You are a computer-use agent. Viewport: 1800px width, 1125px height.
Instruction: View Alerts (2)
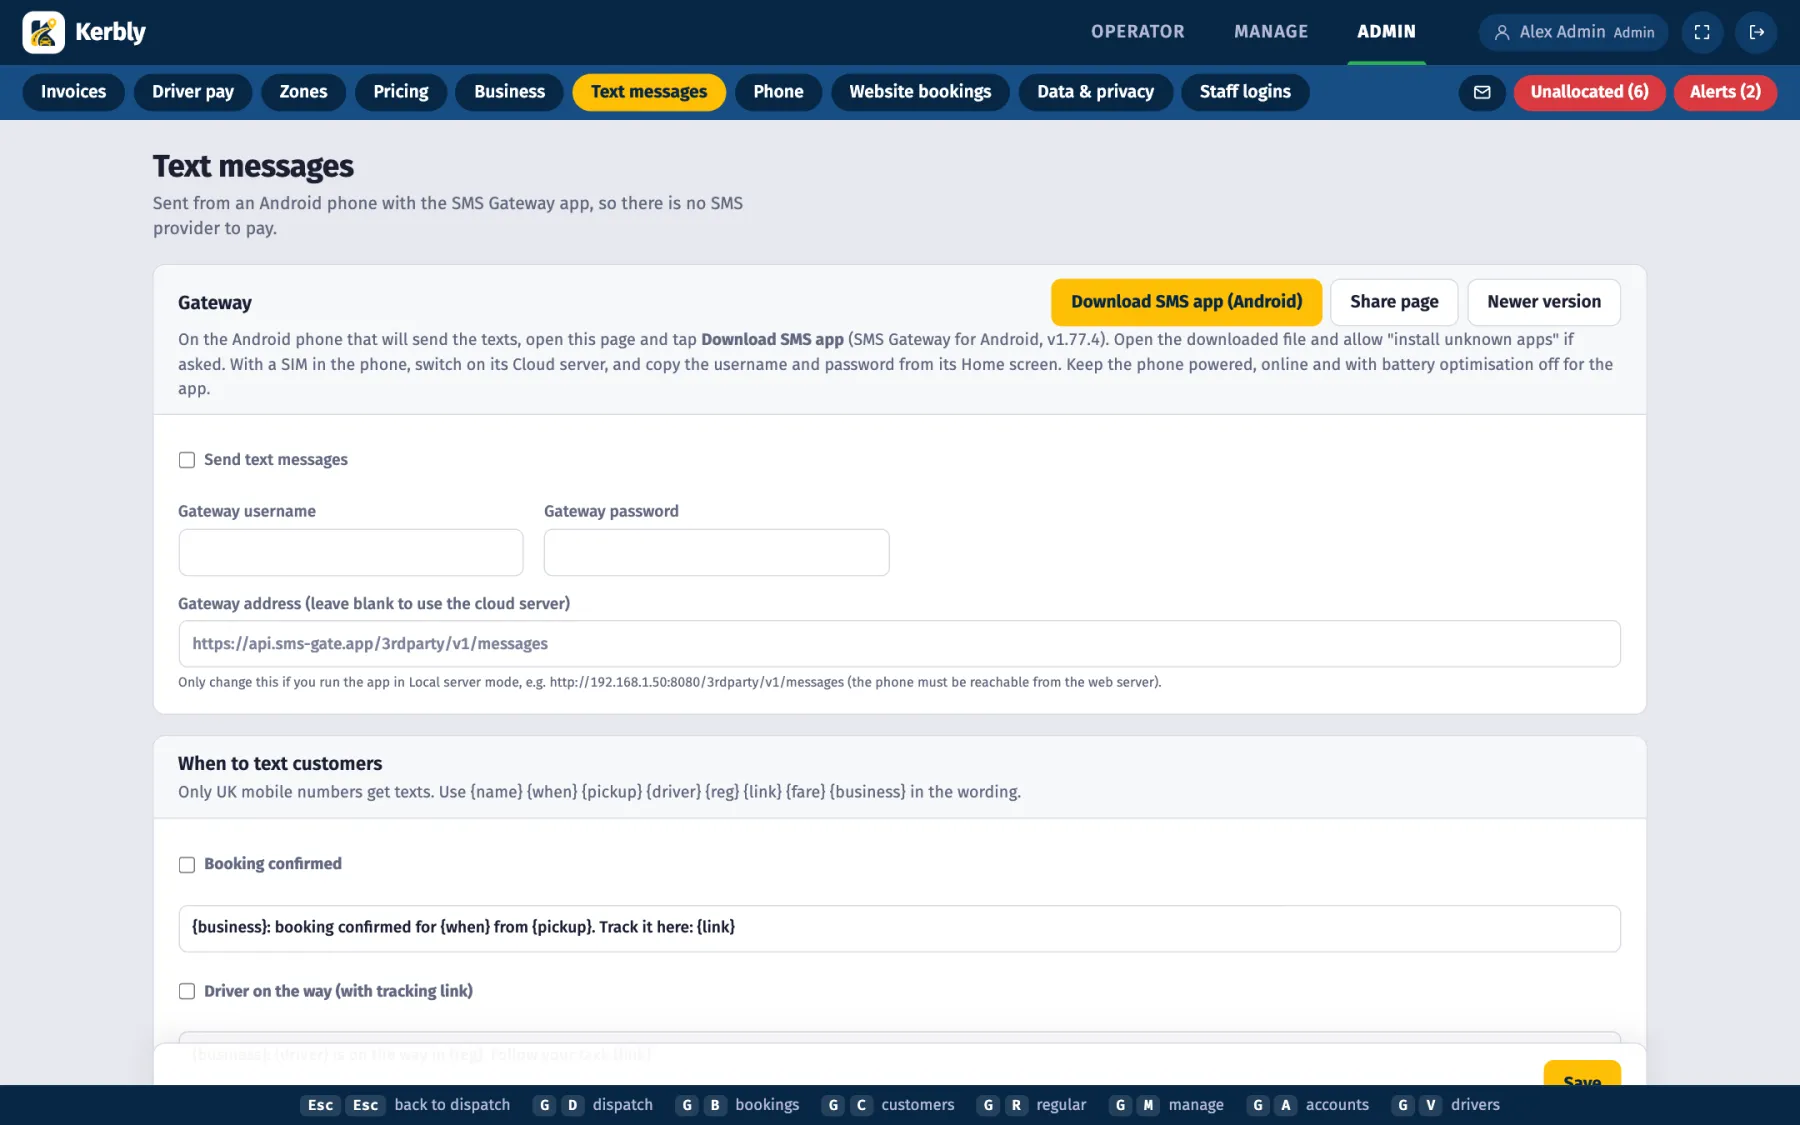point(1725,92)
